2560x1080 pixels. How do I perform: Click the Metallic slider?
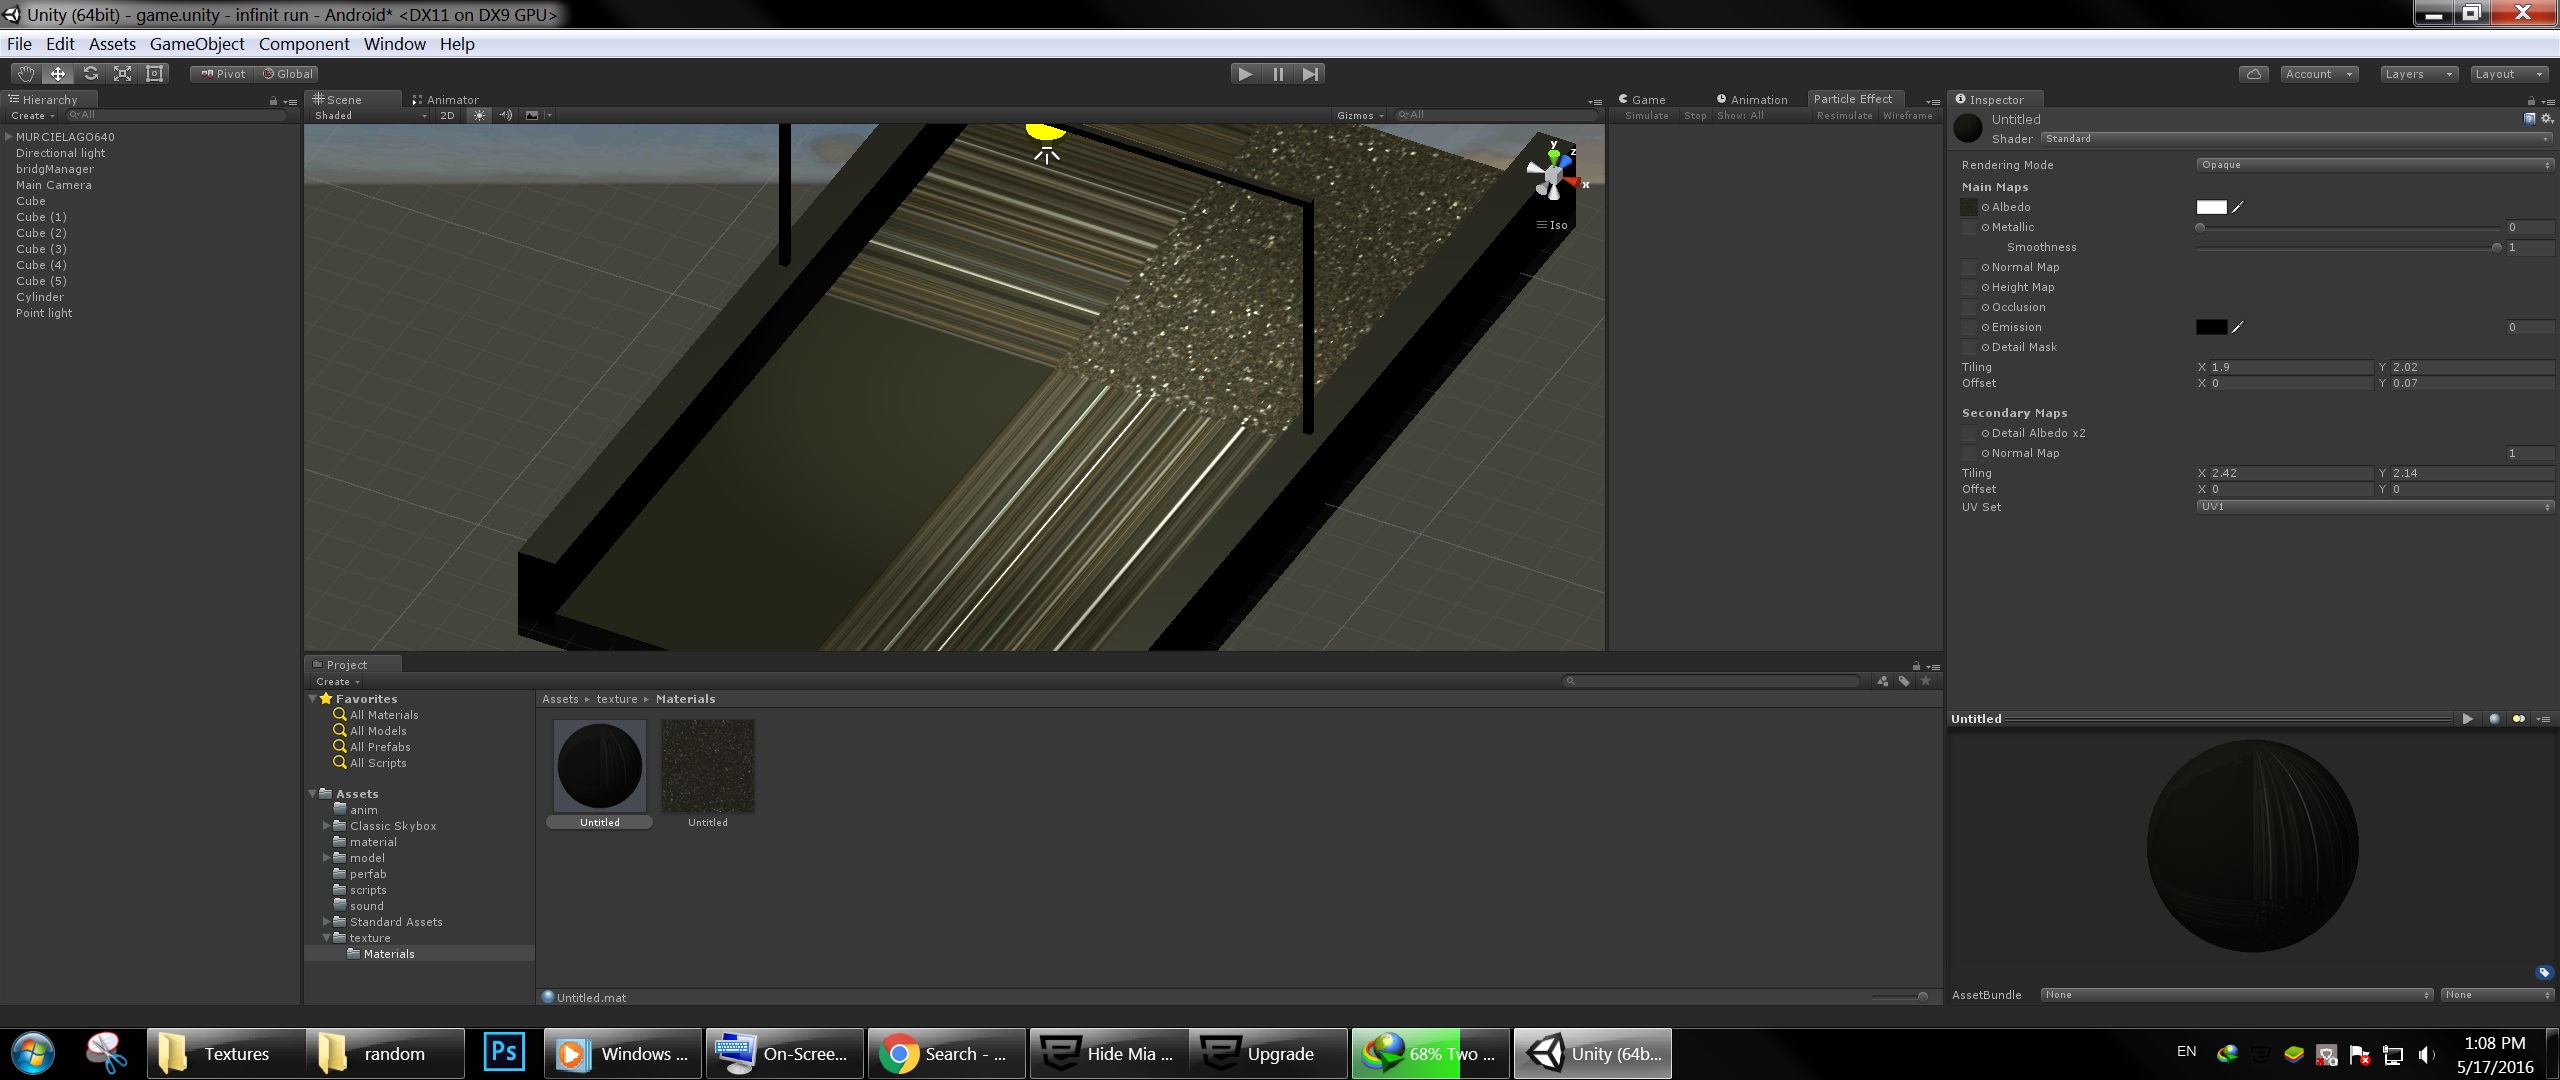2348,228
